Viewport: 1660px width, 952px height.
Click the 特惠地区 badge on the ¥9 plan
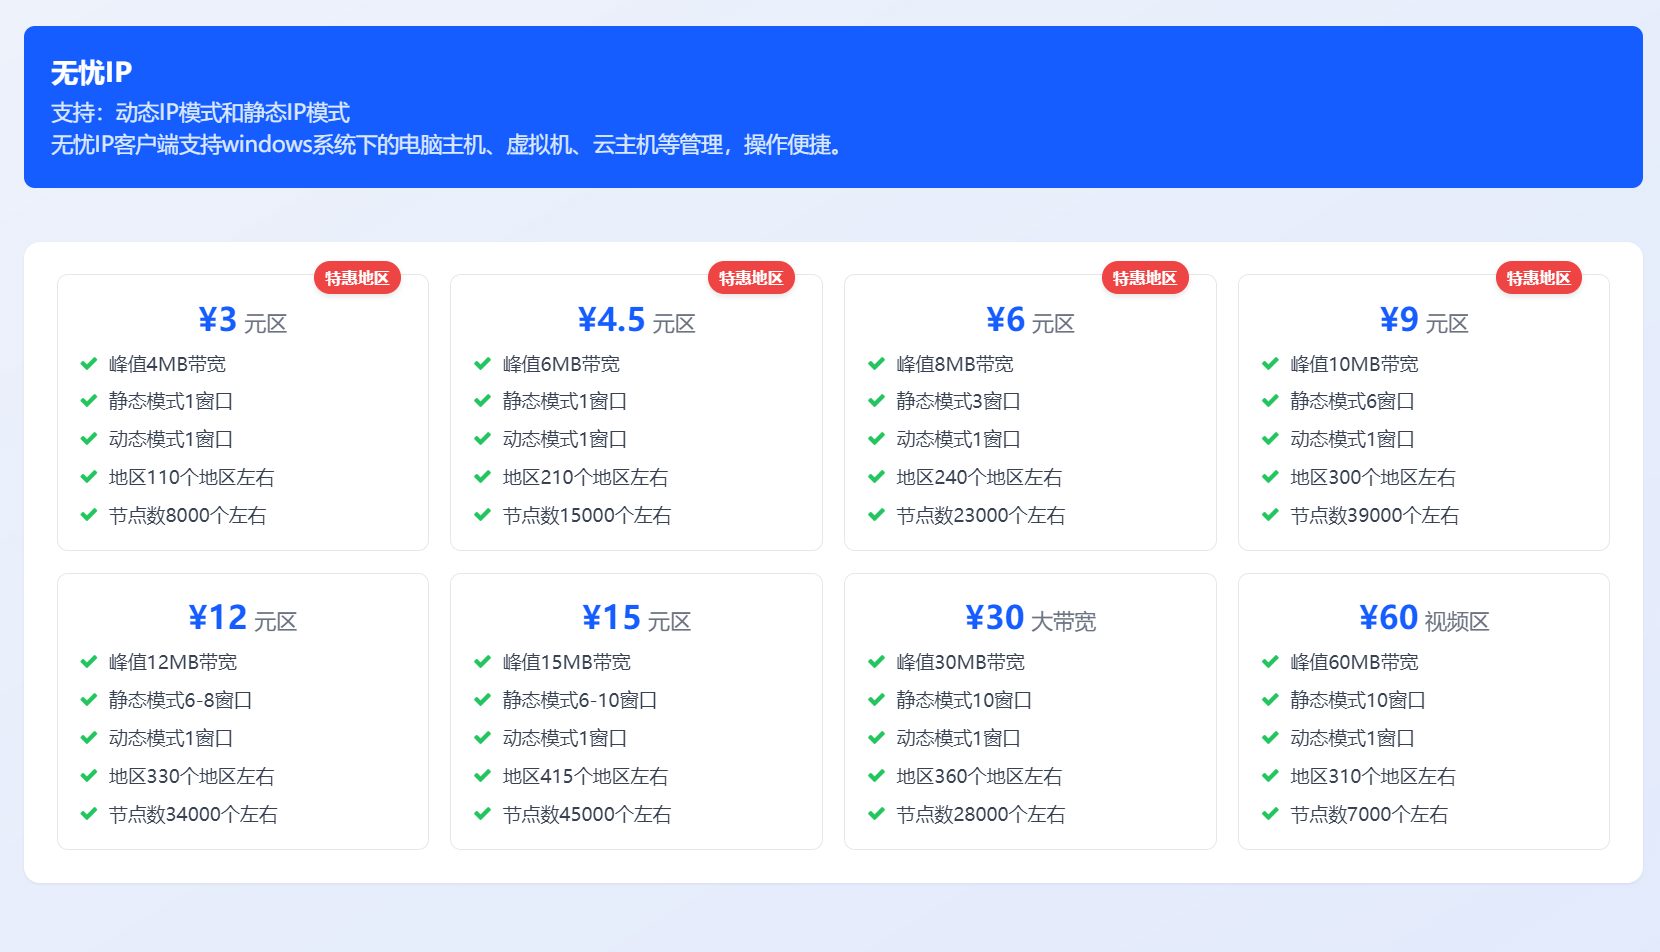pyautogui.click(x=1538, y=278)
